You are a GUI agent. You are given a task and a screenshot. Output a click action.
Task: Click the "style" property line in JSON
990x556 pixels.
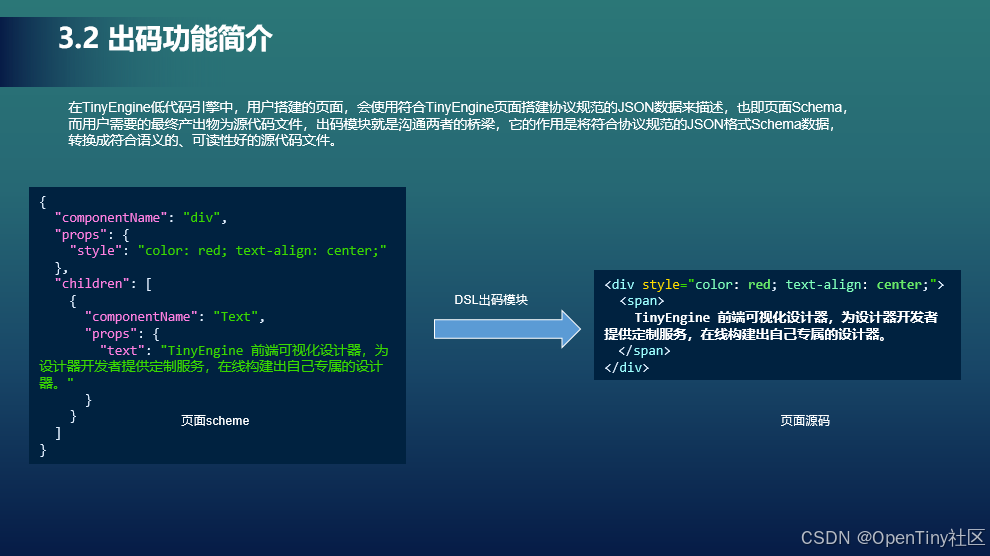tap(228, 251)
